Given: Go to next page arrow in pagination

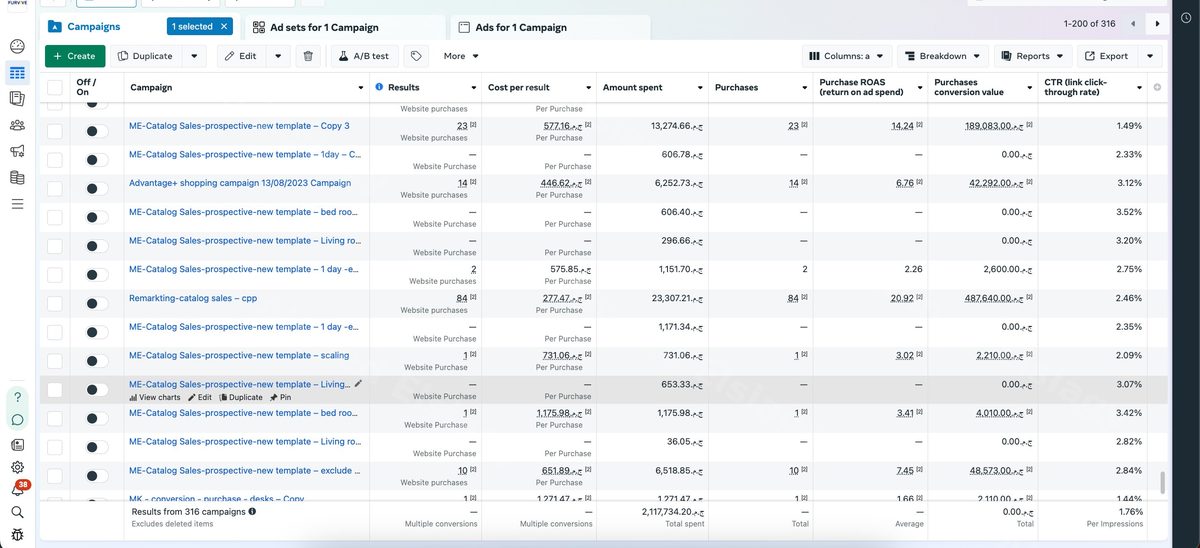Looking at the screenshot, I should 1158,23.
